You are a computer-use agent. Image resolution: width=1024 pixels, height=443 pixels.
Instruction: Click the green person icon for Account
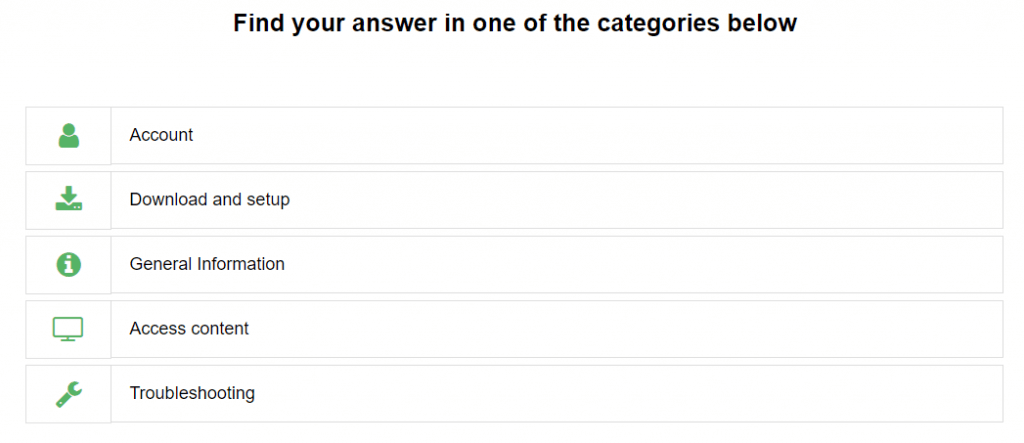69,135
